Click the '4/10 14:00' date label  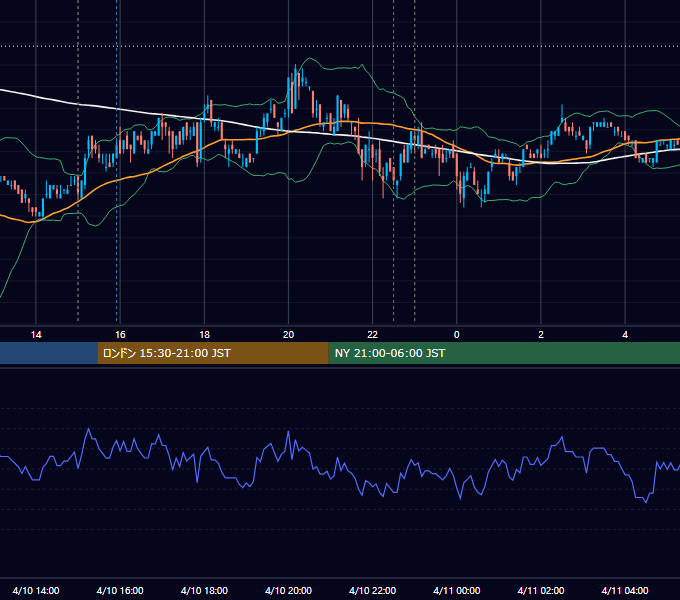click(x=36, y=590)
